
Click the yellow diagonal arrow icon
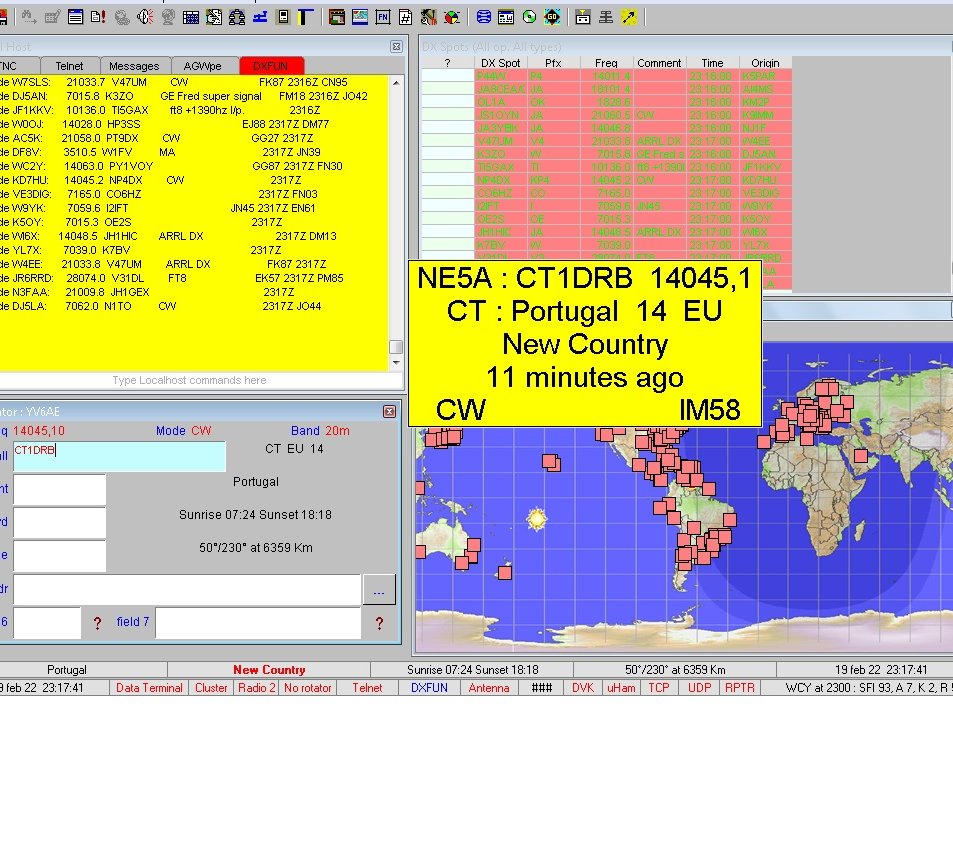coord(629,17)
